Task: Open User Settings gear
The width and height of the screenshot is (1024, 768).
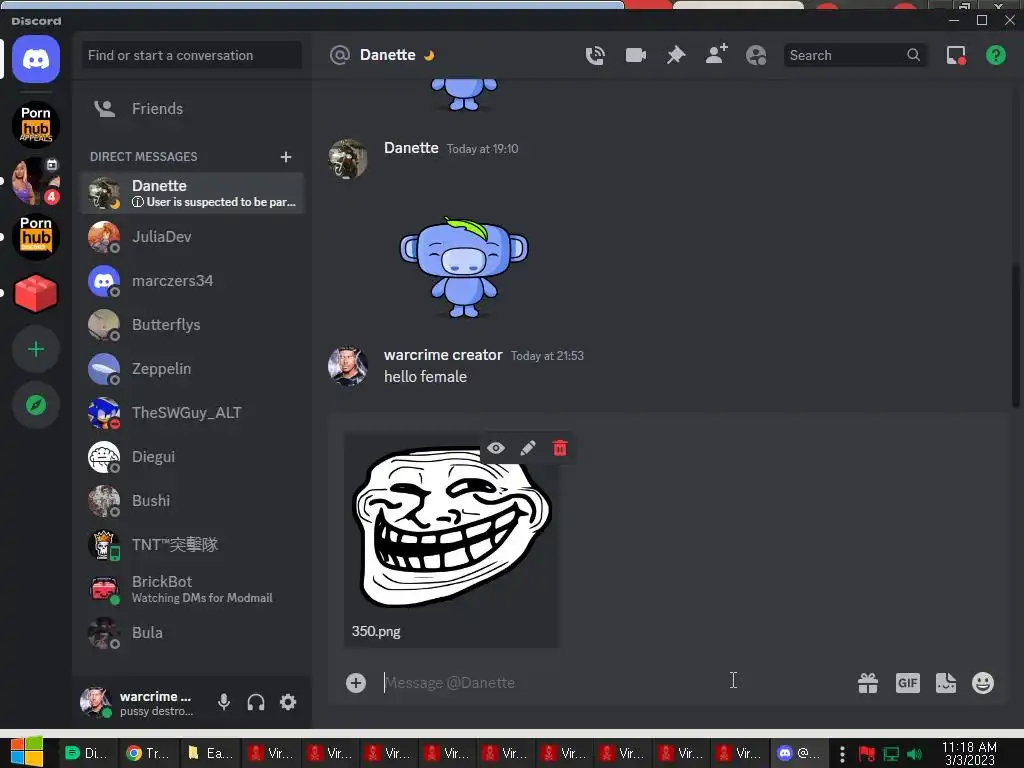Action: (288, 702)
